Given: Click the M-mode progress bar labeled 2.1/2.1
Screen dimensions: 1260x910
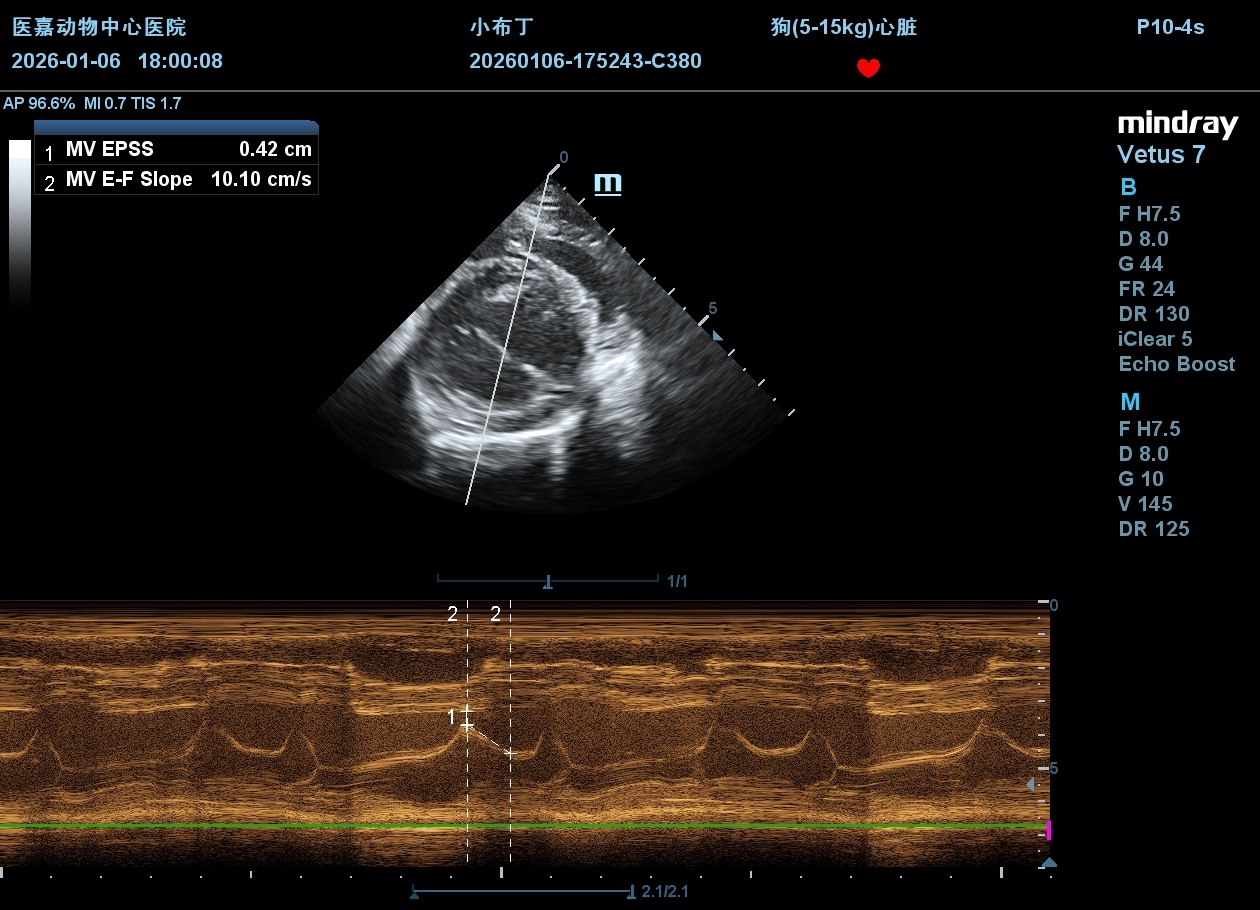Looking at the screenshot, I should pyautogui.click(x=521, y=891).
